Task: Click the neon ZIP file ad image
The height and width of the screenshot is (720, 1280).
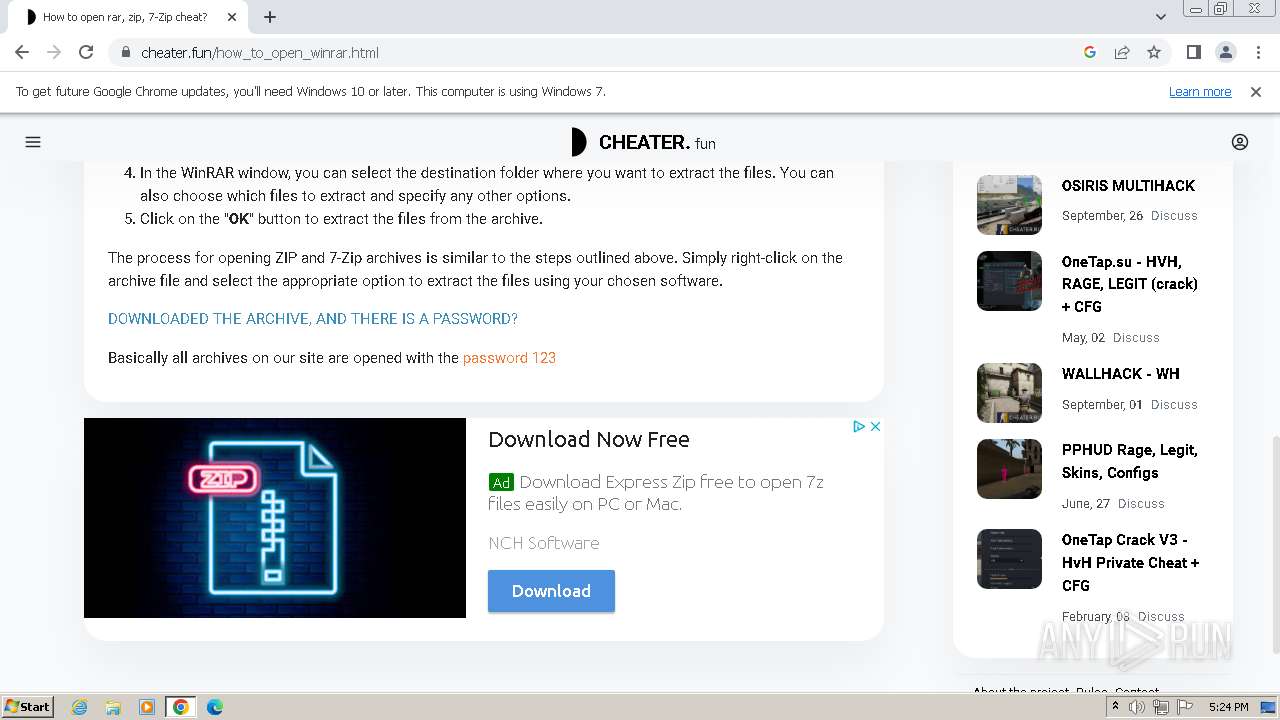Action: tap(275, 518)
